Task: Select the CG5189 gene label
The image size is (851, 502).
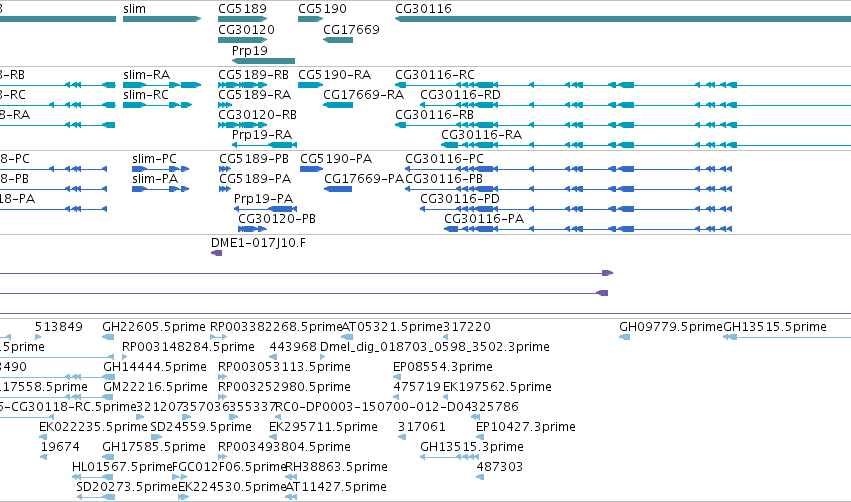Action: click(x=242, y=9)
